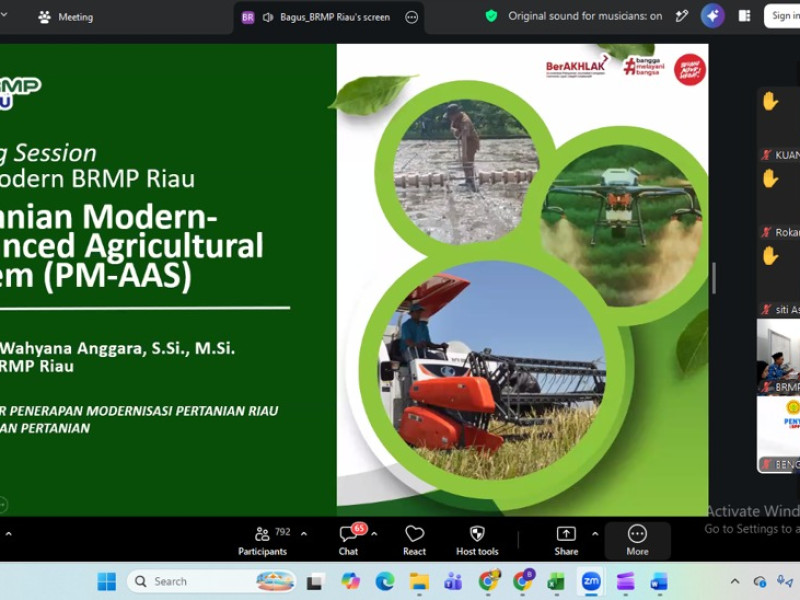This screenshot has width=800, height=600.
Task: Open the AI Companion sparkle icon
Action: click(x=713, y=16)
